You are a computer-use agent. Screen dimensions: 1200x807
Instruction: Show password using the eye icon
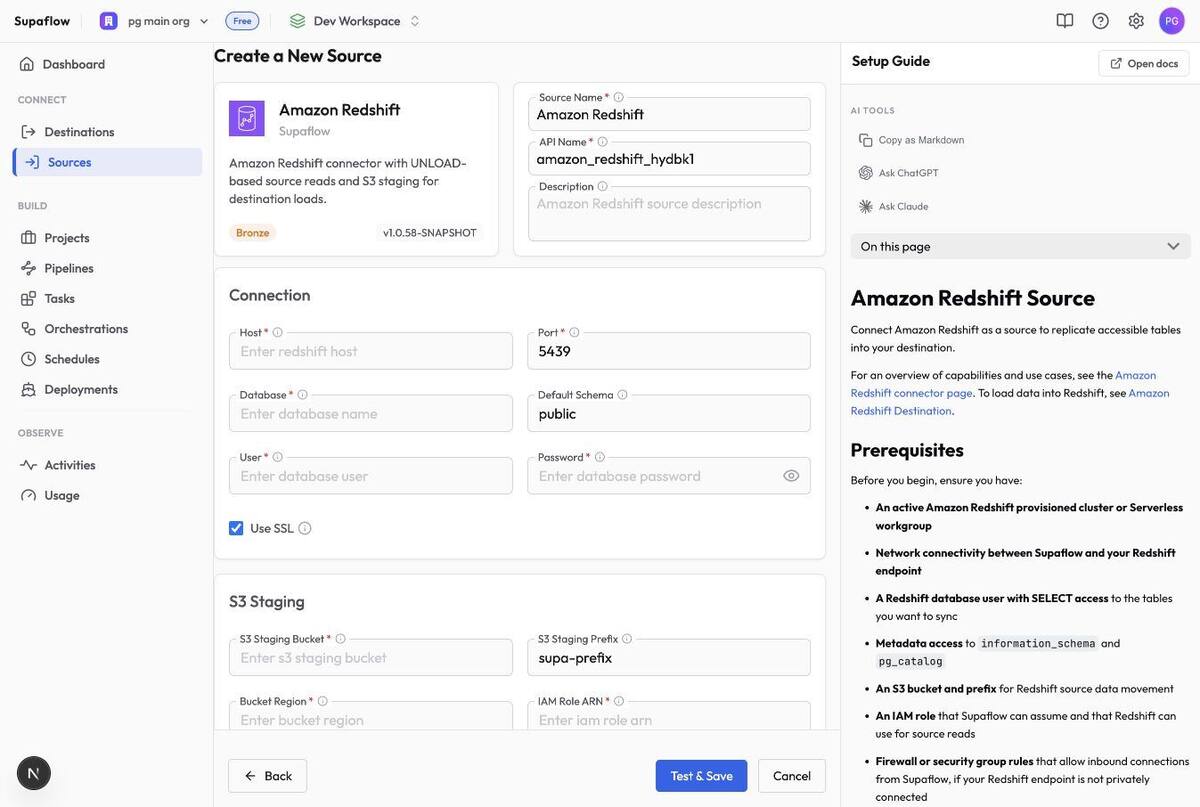791,476
